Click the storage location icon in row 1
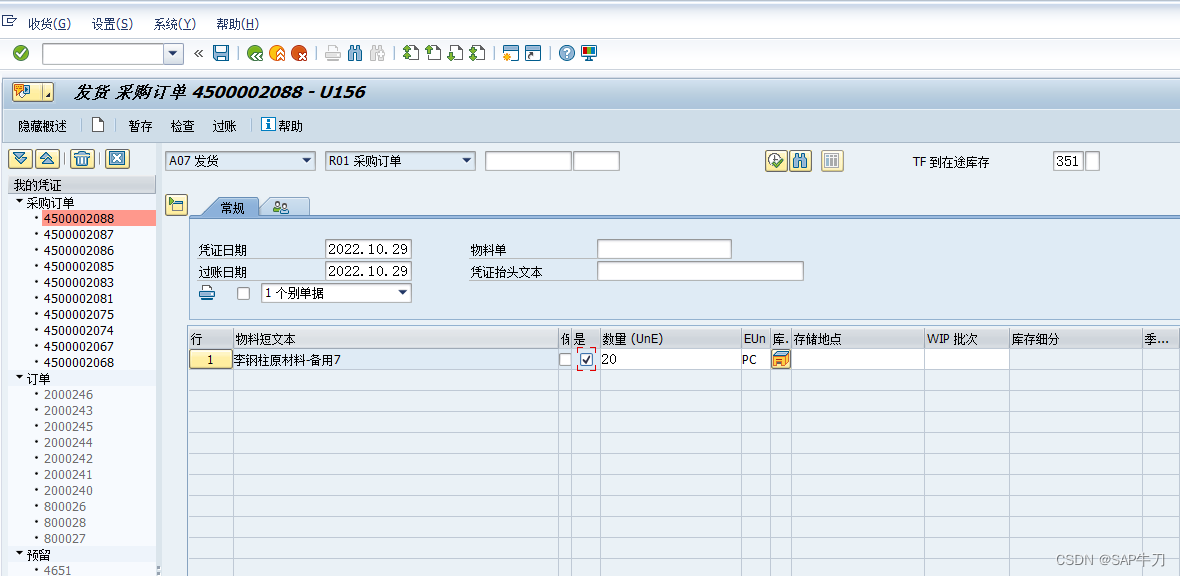The height and width of the screenshot is (576, 1180). pyautogui.click(x=780, y=360)
